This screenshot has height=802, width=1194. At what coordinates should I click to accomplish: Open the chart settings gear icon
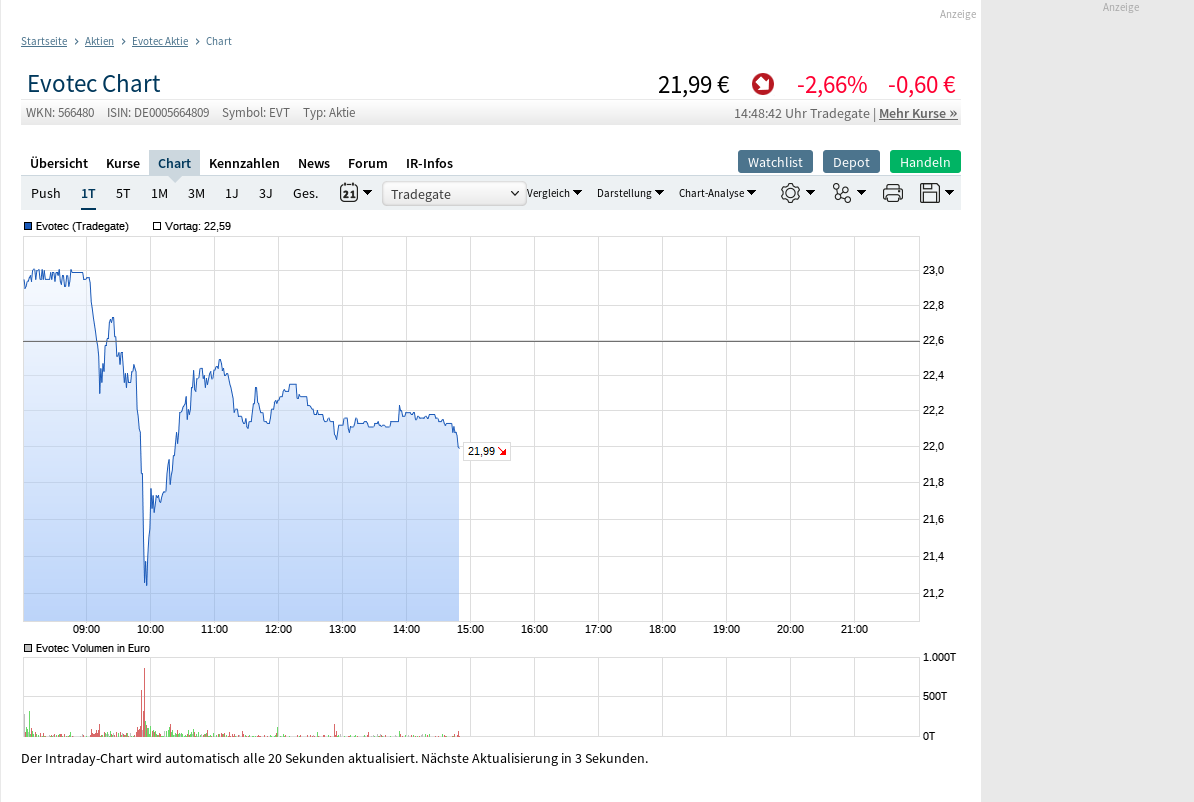click(x=791, y=193)
